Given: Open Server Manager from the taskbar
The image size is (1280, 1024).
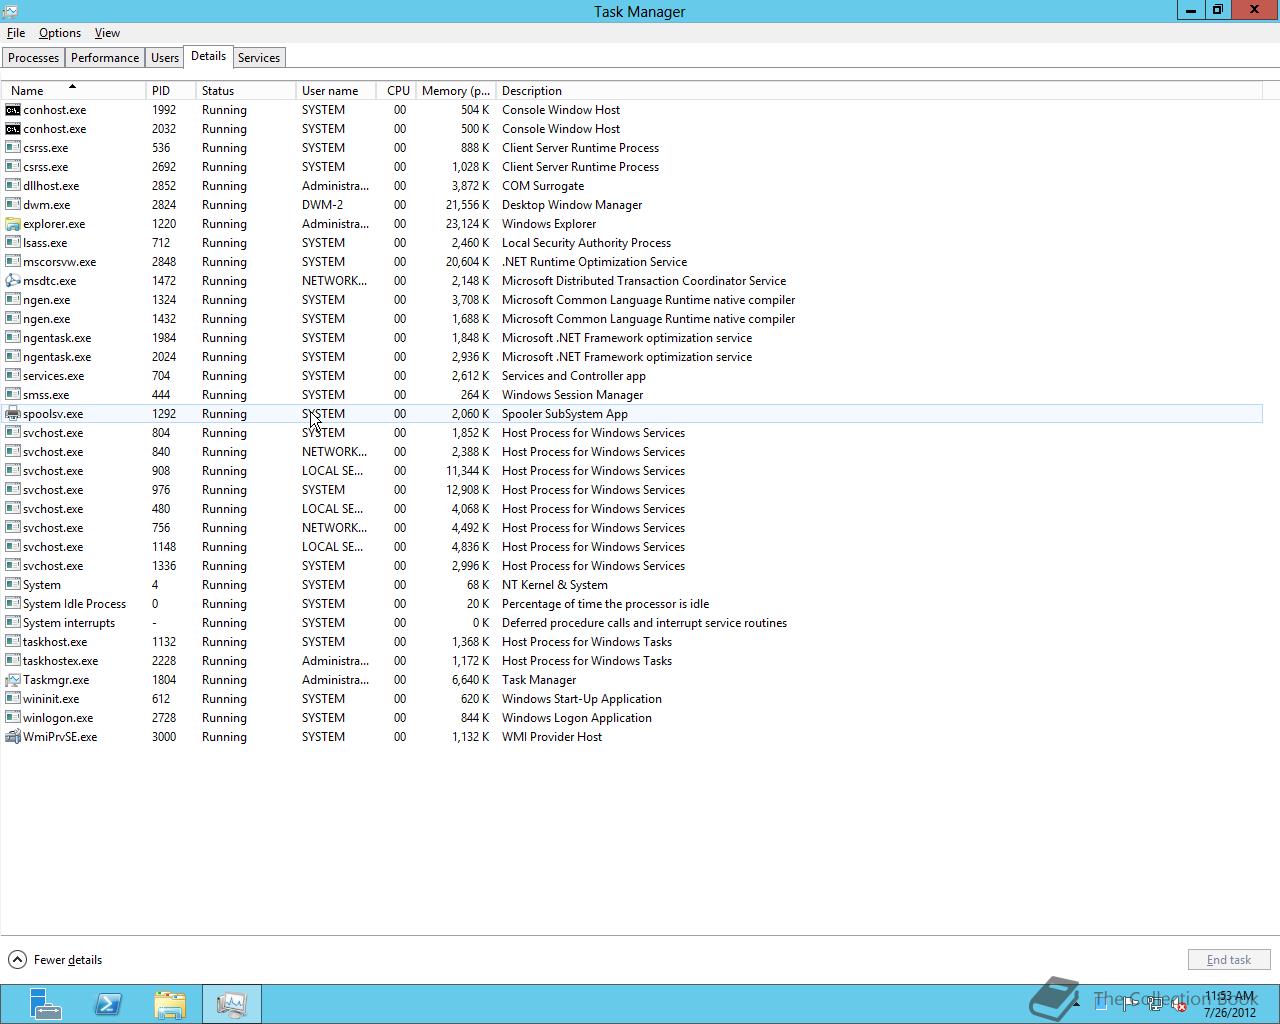Looking at the screenshot, I should click(45, 1004).
